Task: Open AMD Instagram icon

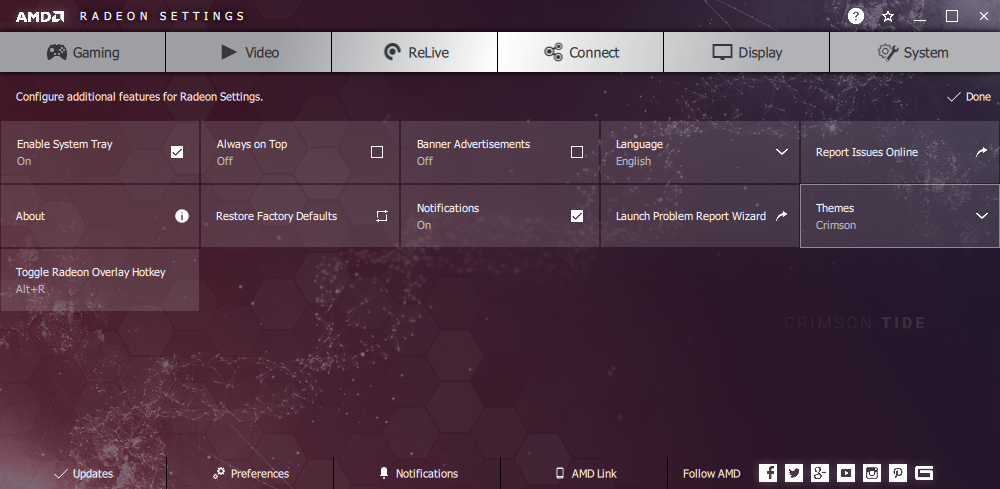Action: (872, 473)
